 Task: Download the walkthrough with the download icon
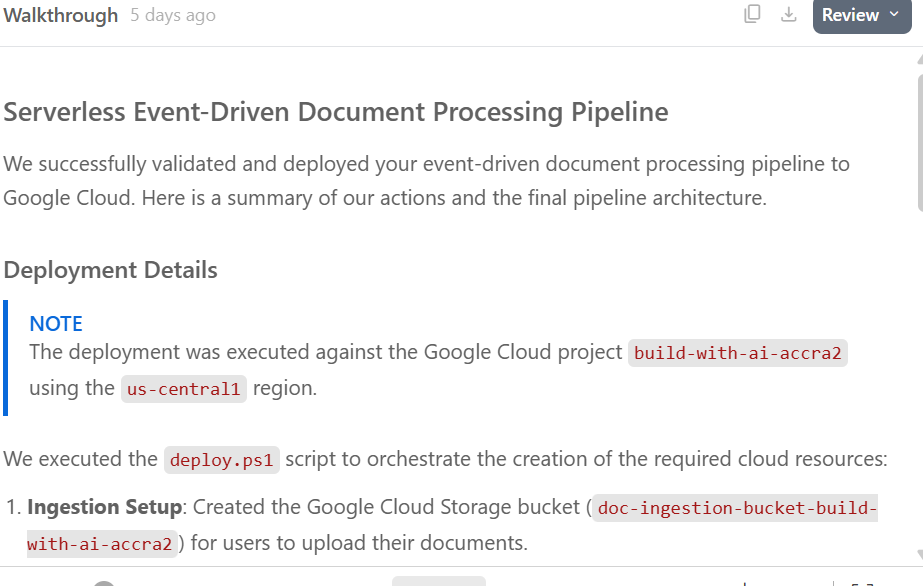pos(788,14)
